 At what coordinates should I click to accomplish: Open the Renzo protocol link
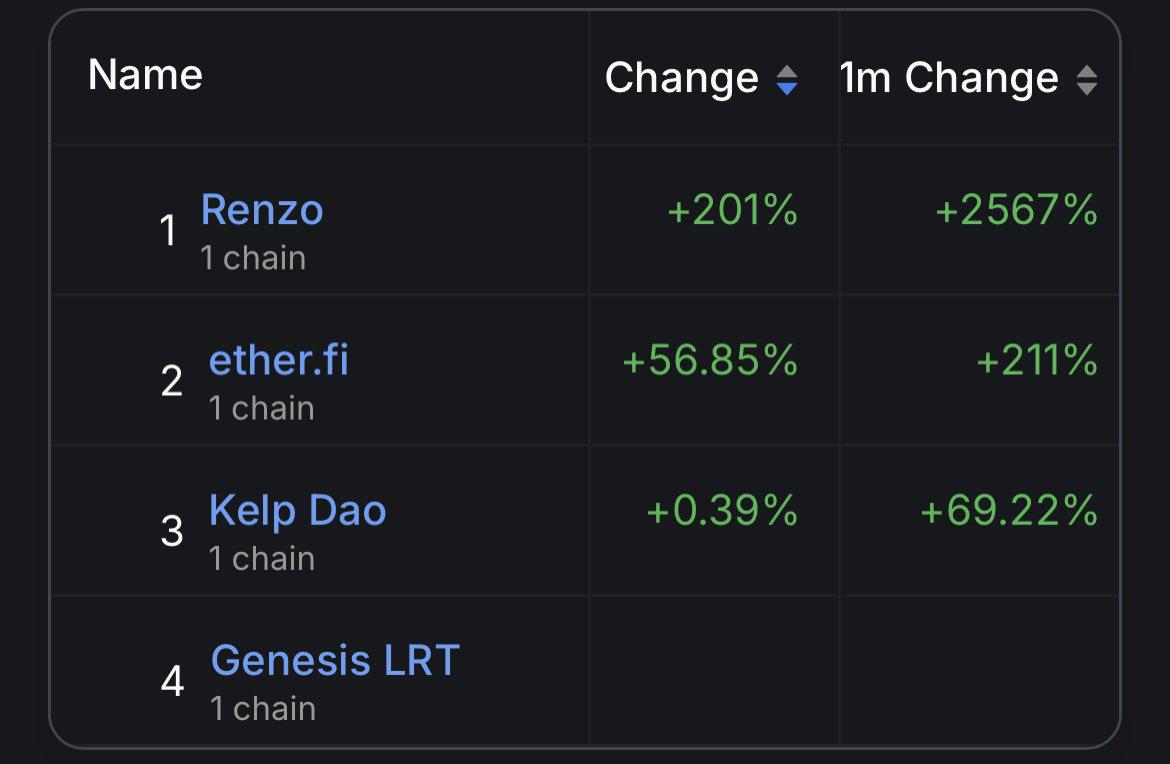262,210
